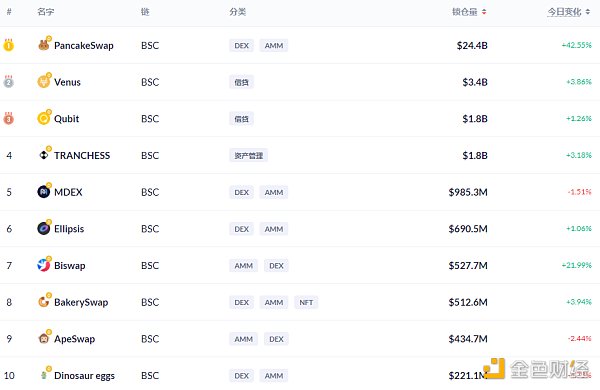This screenshot has width=600, height=390.
Task: Sort by 锁仓量 using its arrow
Action: [484, 12]
